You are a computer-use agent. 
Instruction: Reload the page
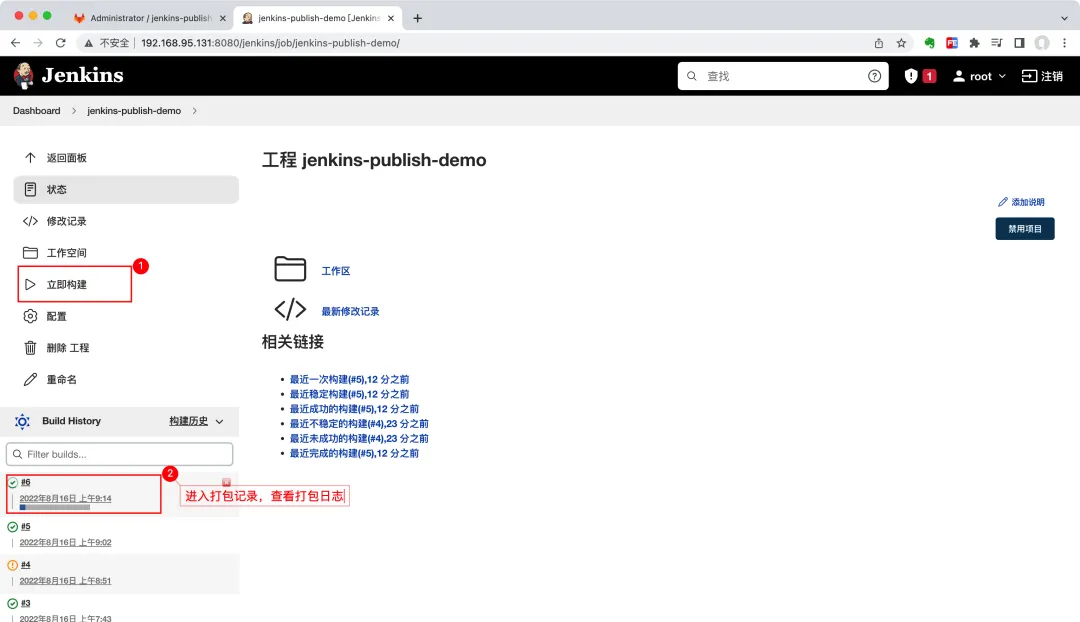[61, 43]
